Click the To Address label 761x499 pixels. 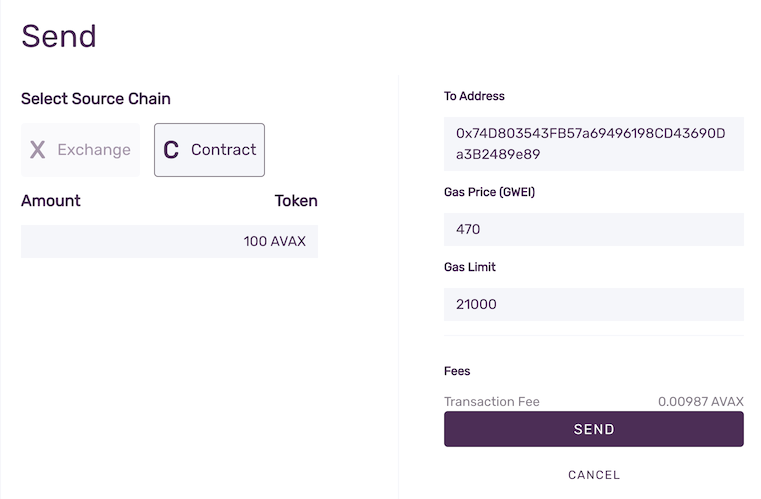point(474,97)
